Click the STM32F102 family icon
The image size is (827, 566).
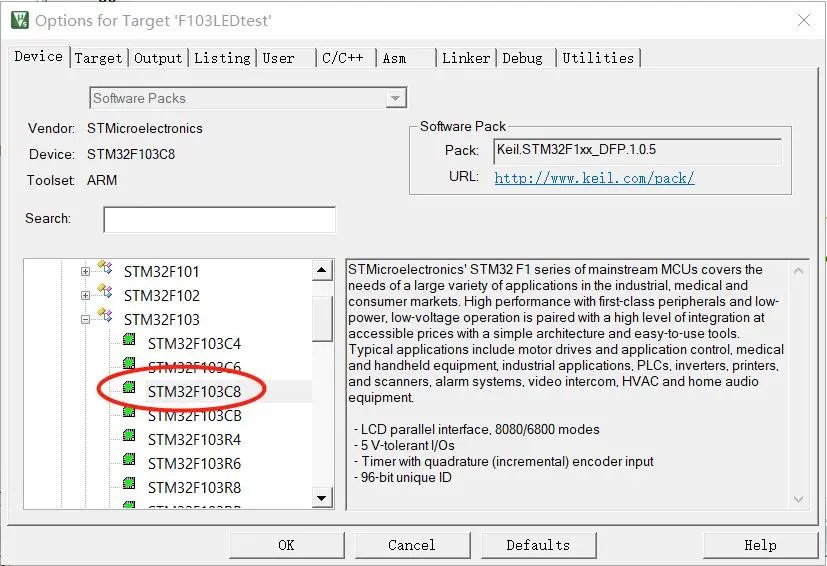(x=105, y=291)
